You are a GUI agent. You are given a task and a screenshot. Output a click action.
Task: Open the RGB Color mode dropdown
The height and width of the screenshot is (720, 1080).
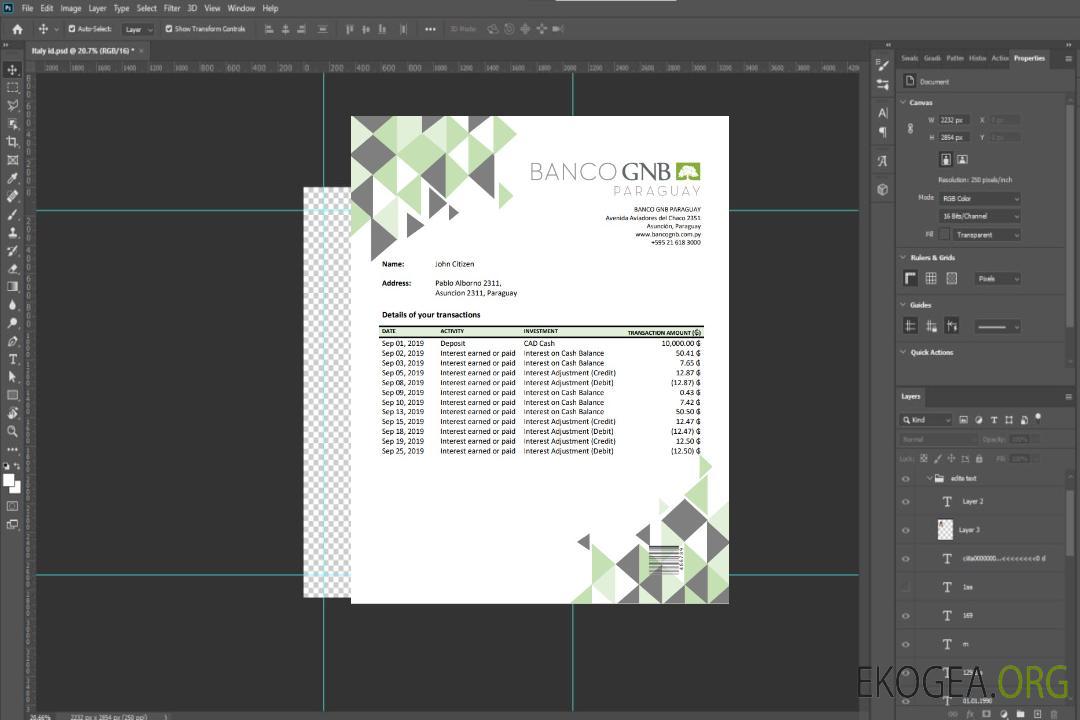pos(979,198)
